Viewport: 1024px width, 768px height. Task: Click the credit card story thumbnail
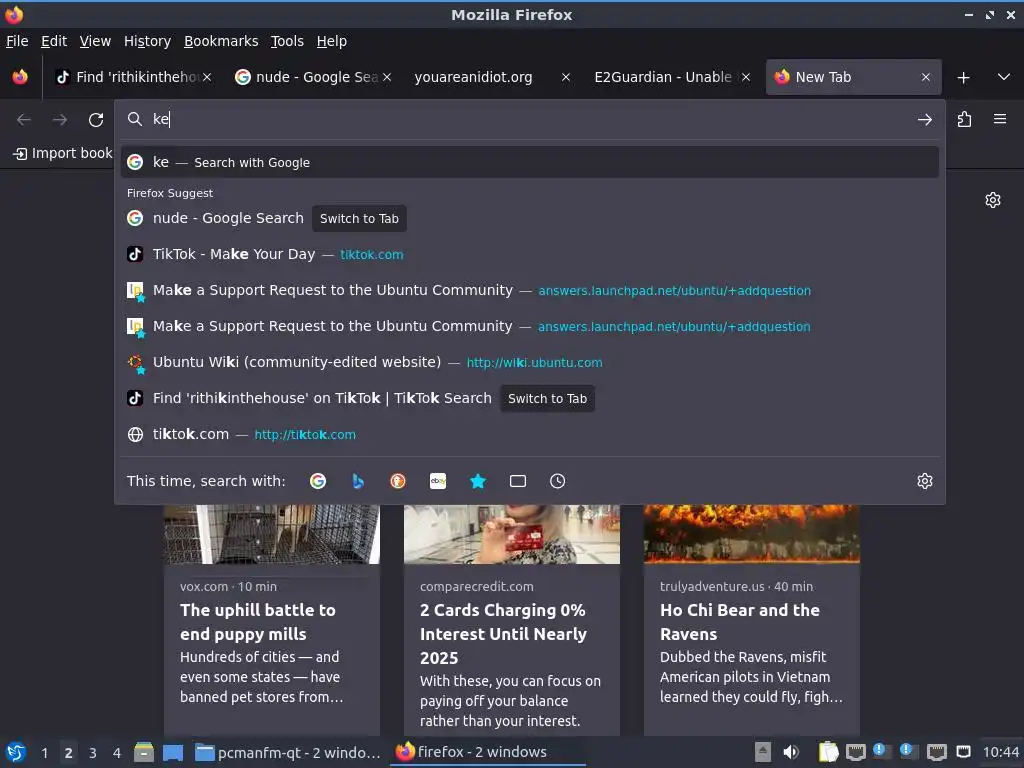(512, 534)
